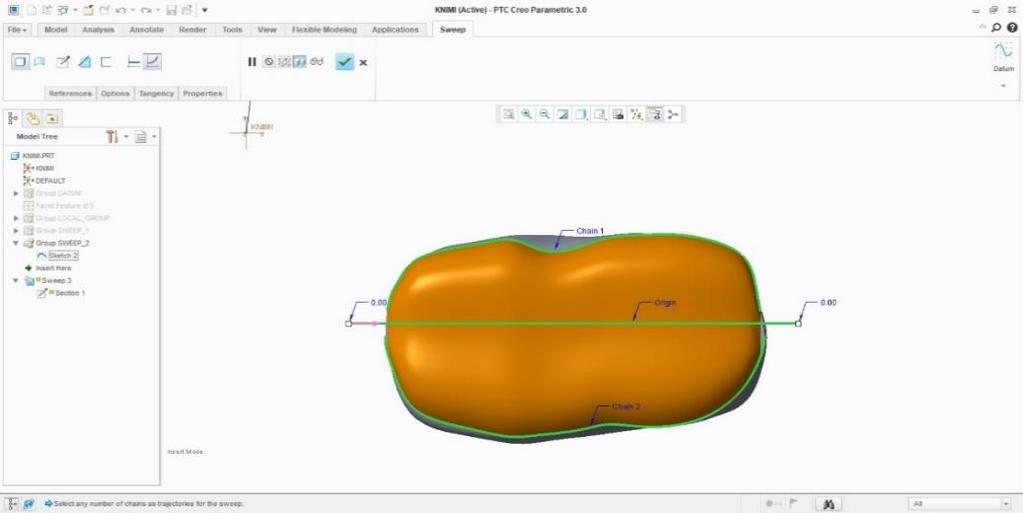Select the sweep as surface option
Image resolution: width=1023 pixels, height=513 pixels.
(40, 62)
